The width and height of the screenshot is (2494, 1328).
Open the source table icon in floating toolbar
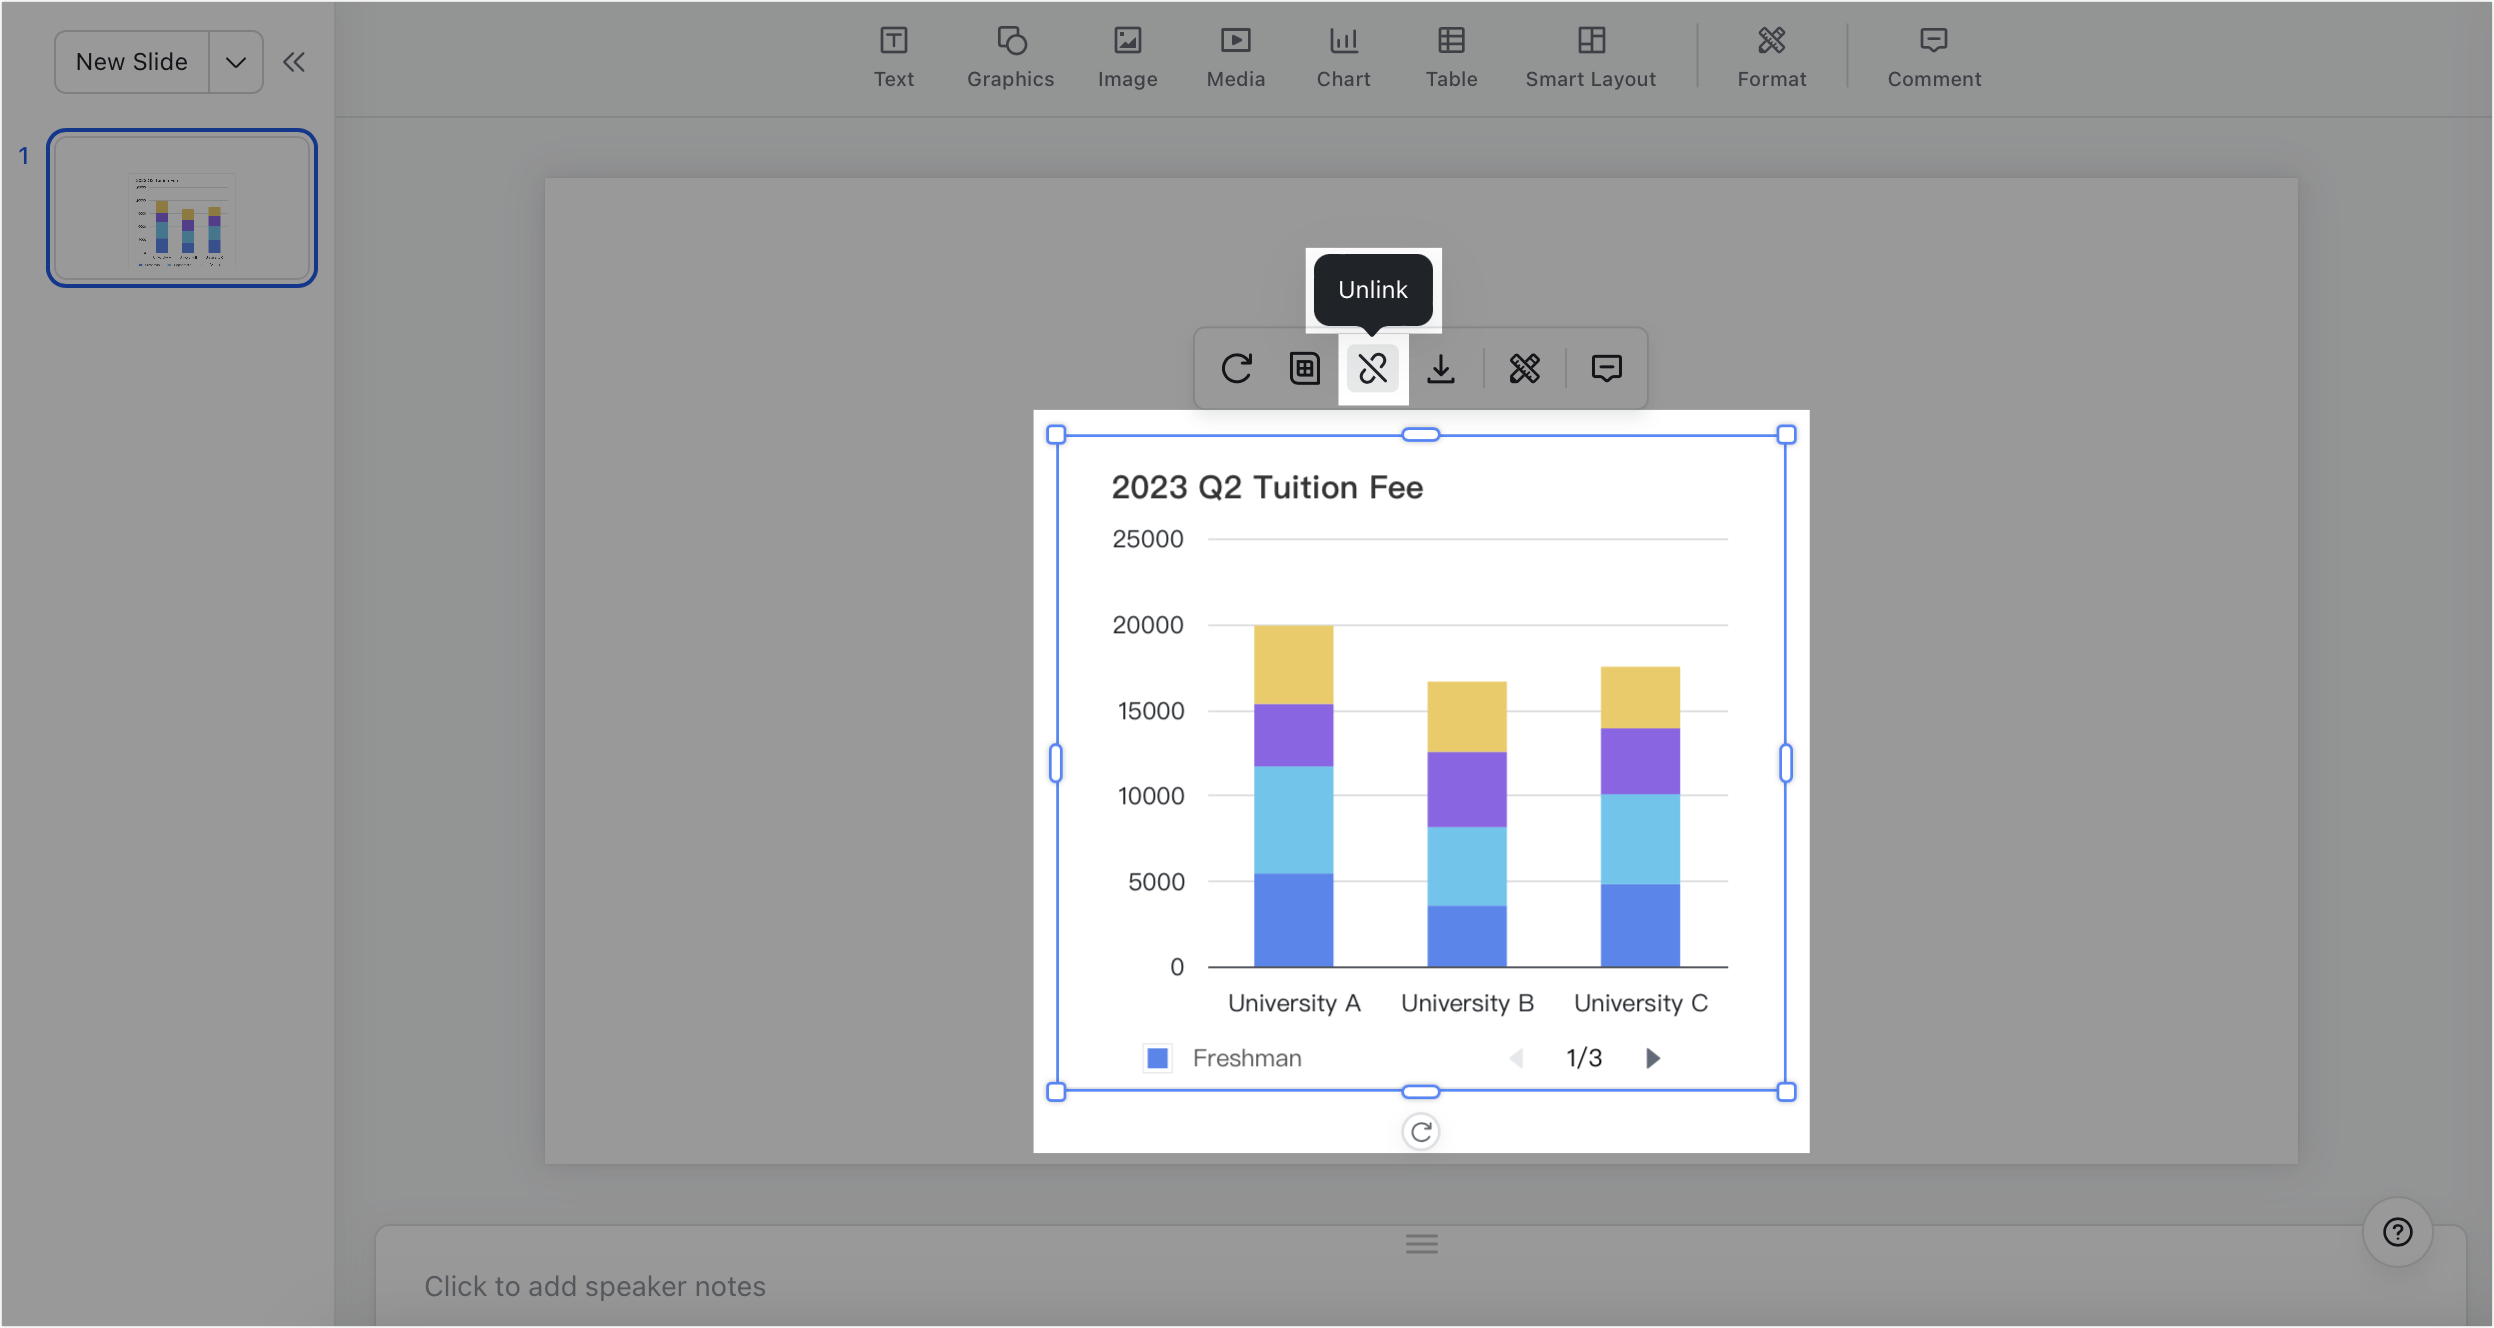point(1305,369)
